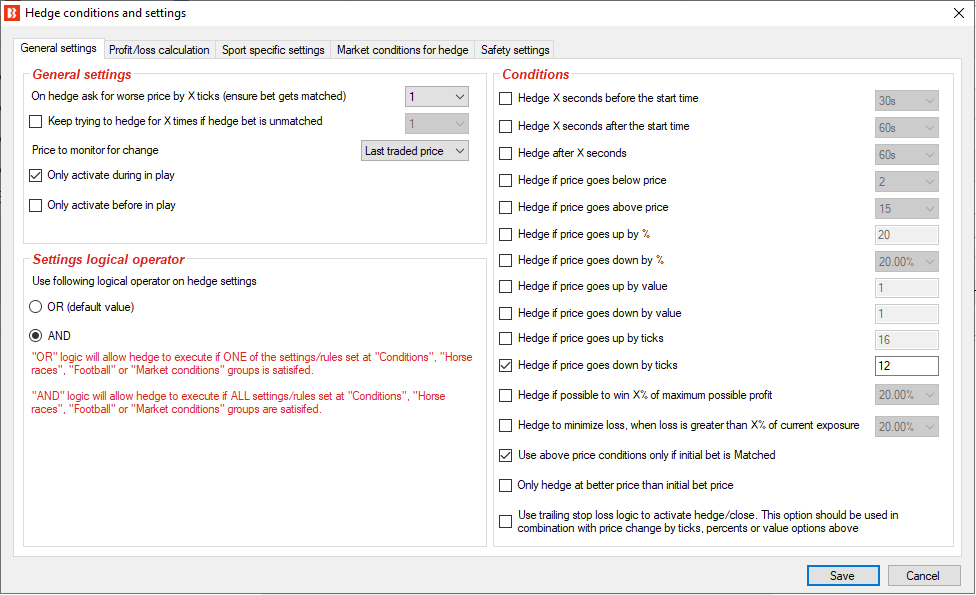Choose the AND logical operator option
The image size is (976, 595).
click(35, 336)
